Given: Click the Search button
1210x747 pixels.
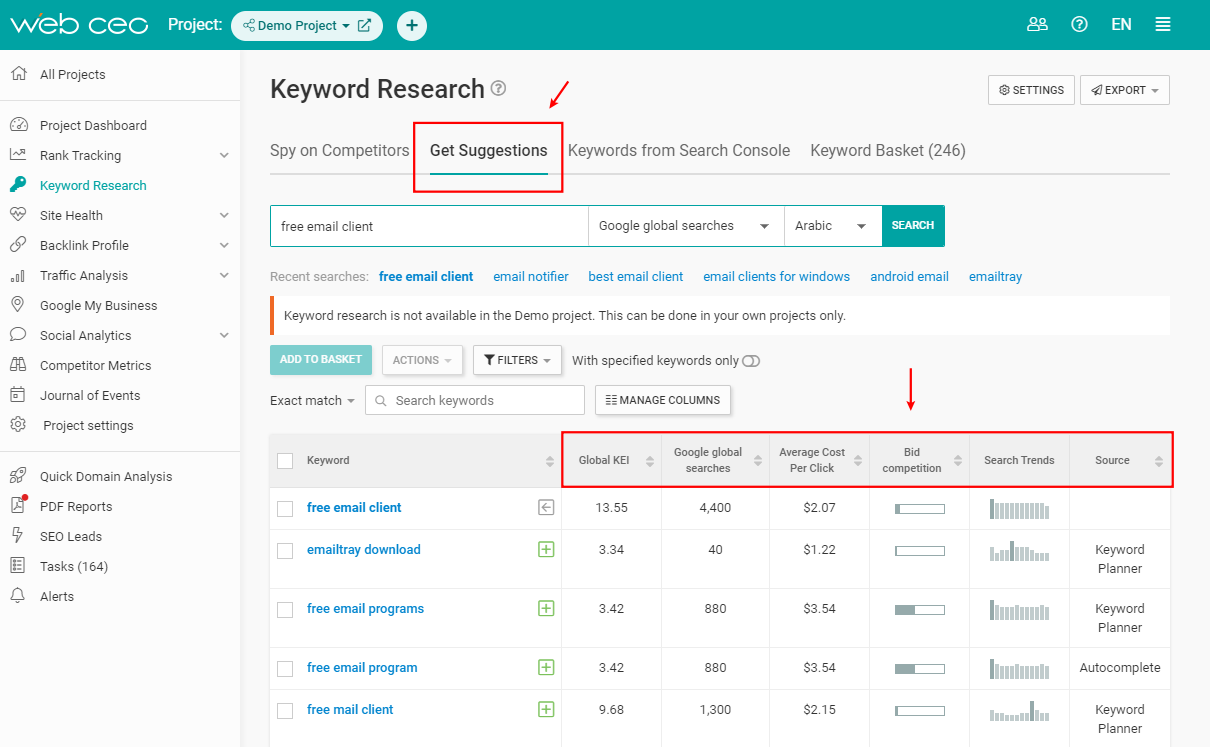Looking at the screenshot, I should 913,226.
